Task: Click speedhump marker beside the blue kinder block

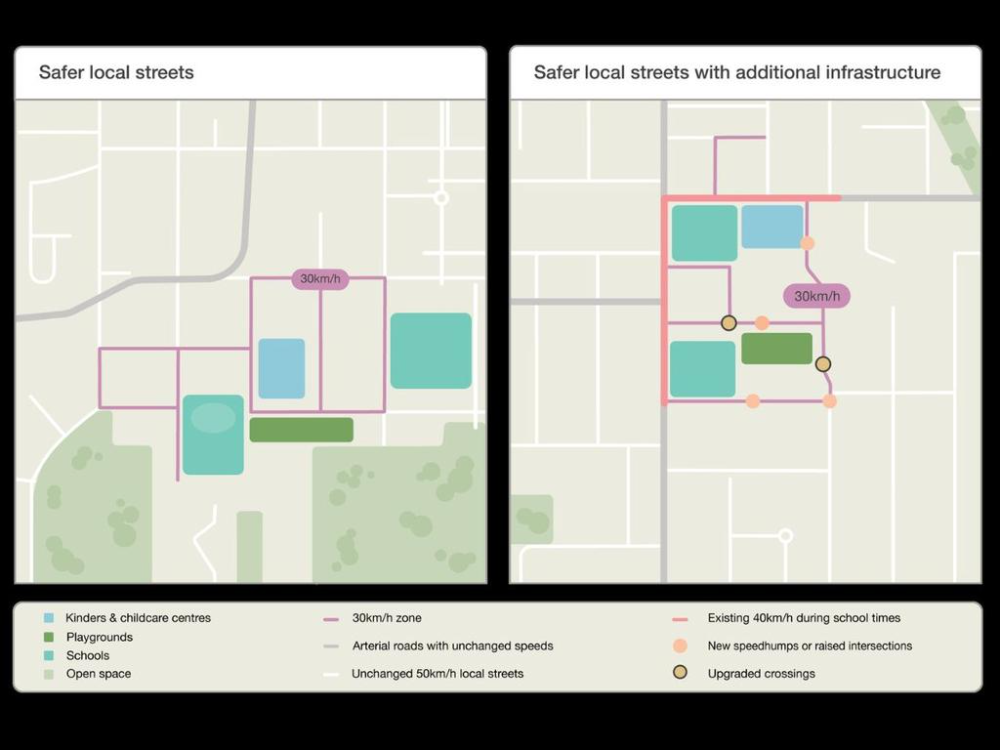Action: [x=807, y=242]
